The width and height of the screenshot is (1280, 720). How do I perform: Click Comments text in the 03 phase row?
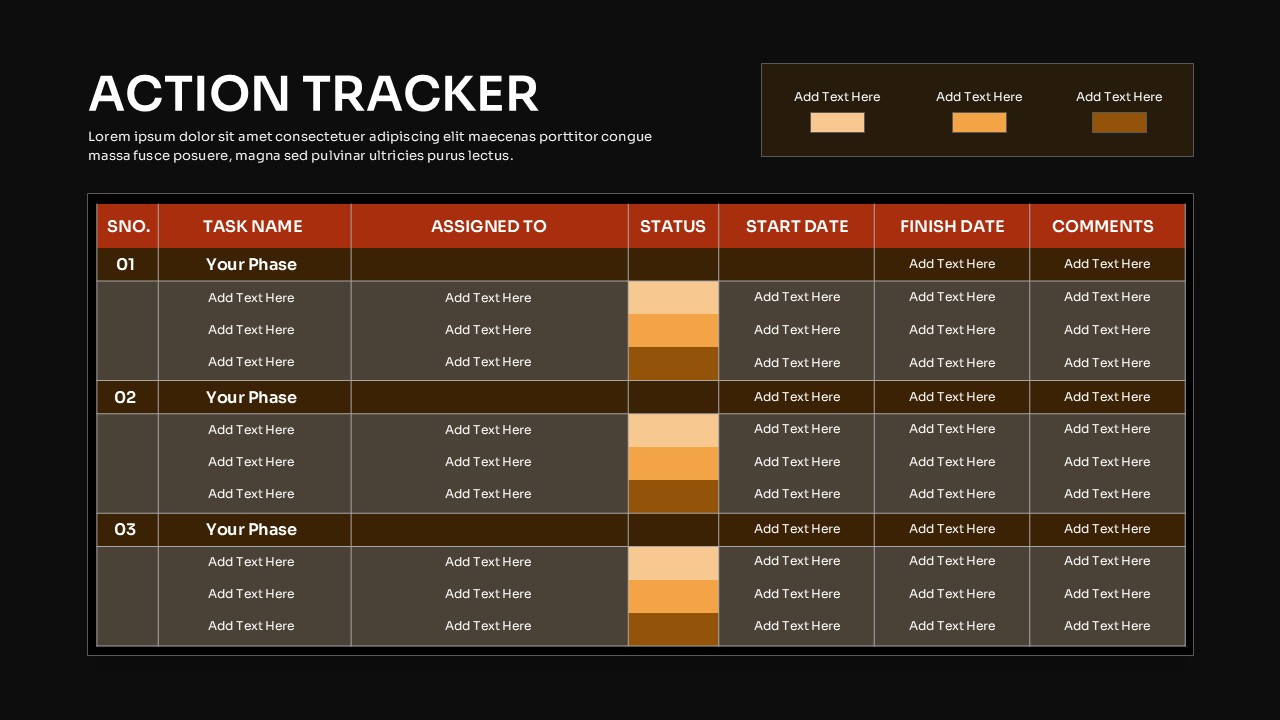coord(1107,529)
